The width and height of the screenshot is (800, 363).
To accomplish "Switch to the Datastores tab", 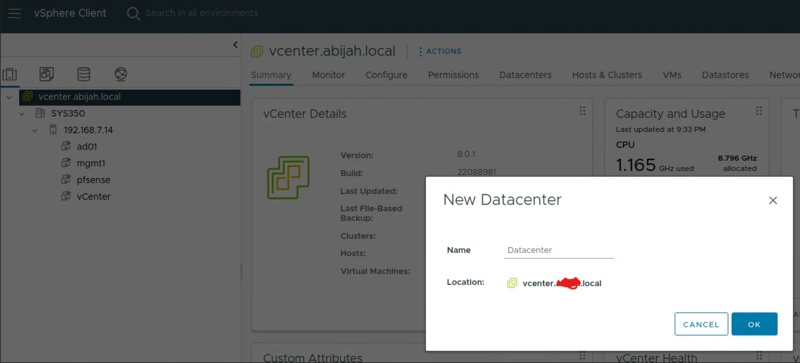I will pos(726,75).
